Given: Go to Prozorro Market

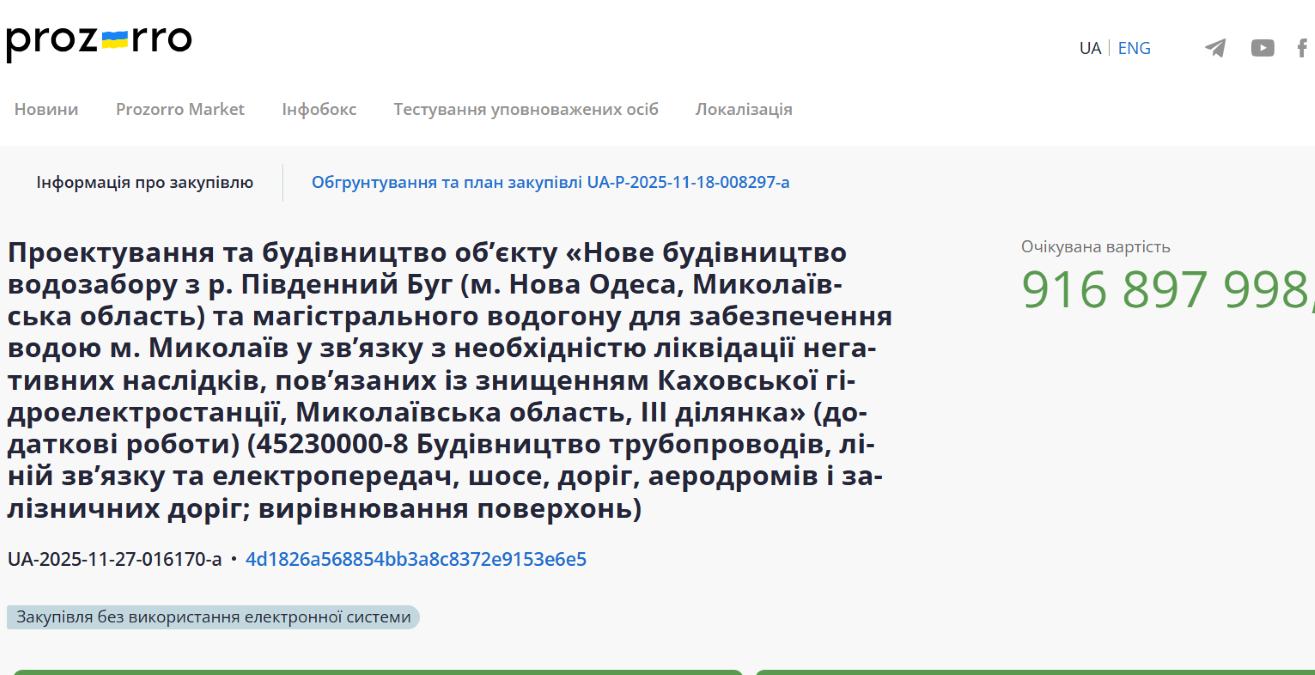Looking at the screenshot, I should pos(180,109).
